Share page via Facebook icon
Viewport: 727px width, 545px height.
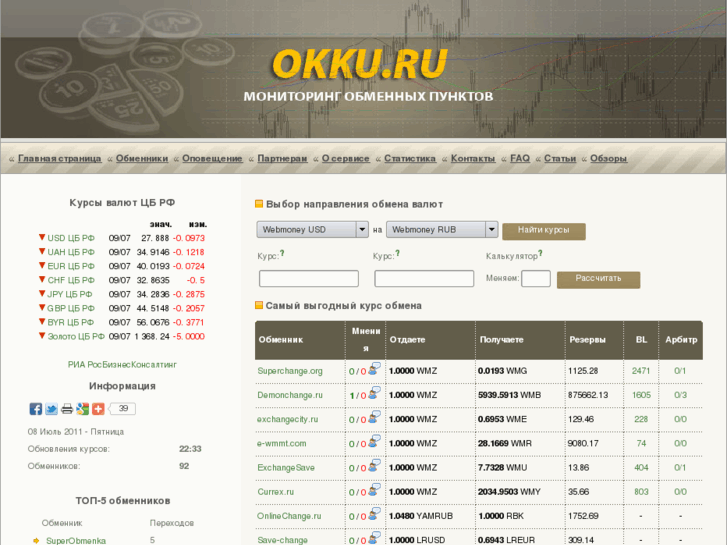coord(36,409)
